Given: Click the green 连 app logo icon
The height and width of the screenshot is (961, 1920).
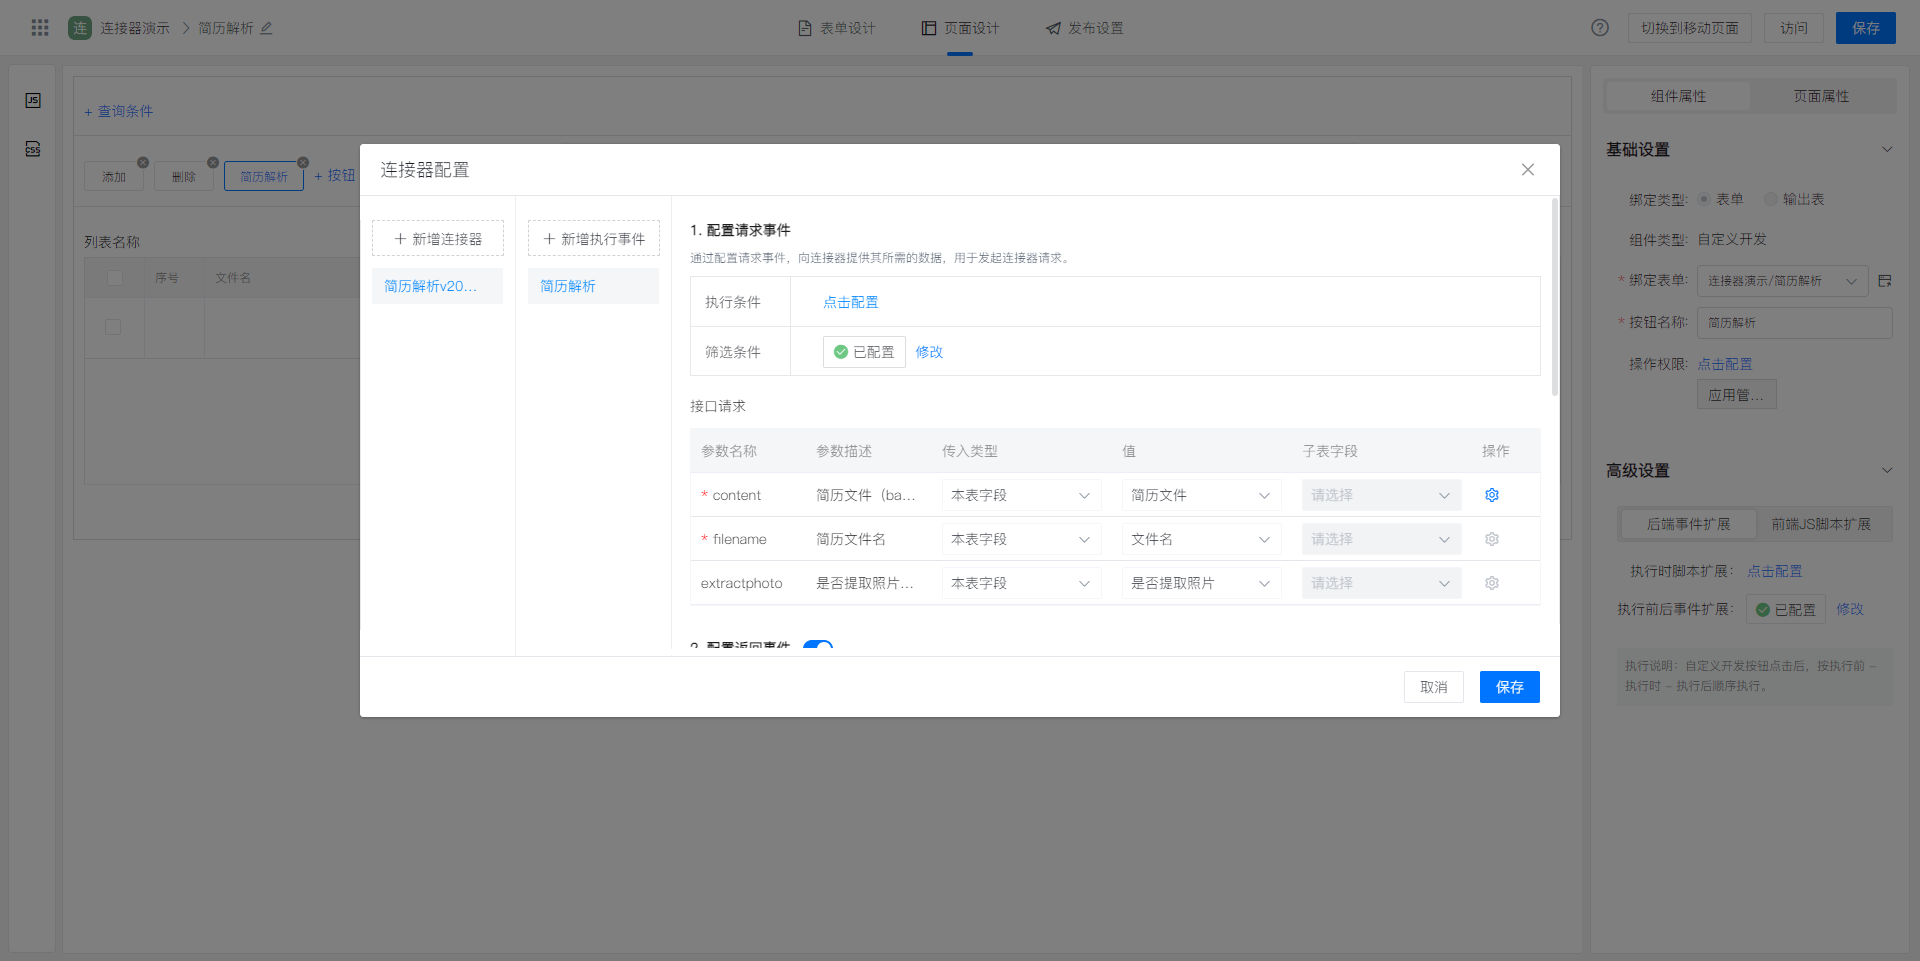Looking at the screenshot, I should pyautogui.click(x=80, y=28).
